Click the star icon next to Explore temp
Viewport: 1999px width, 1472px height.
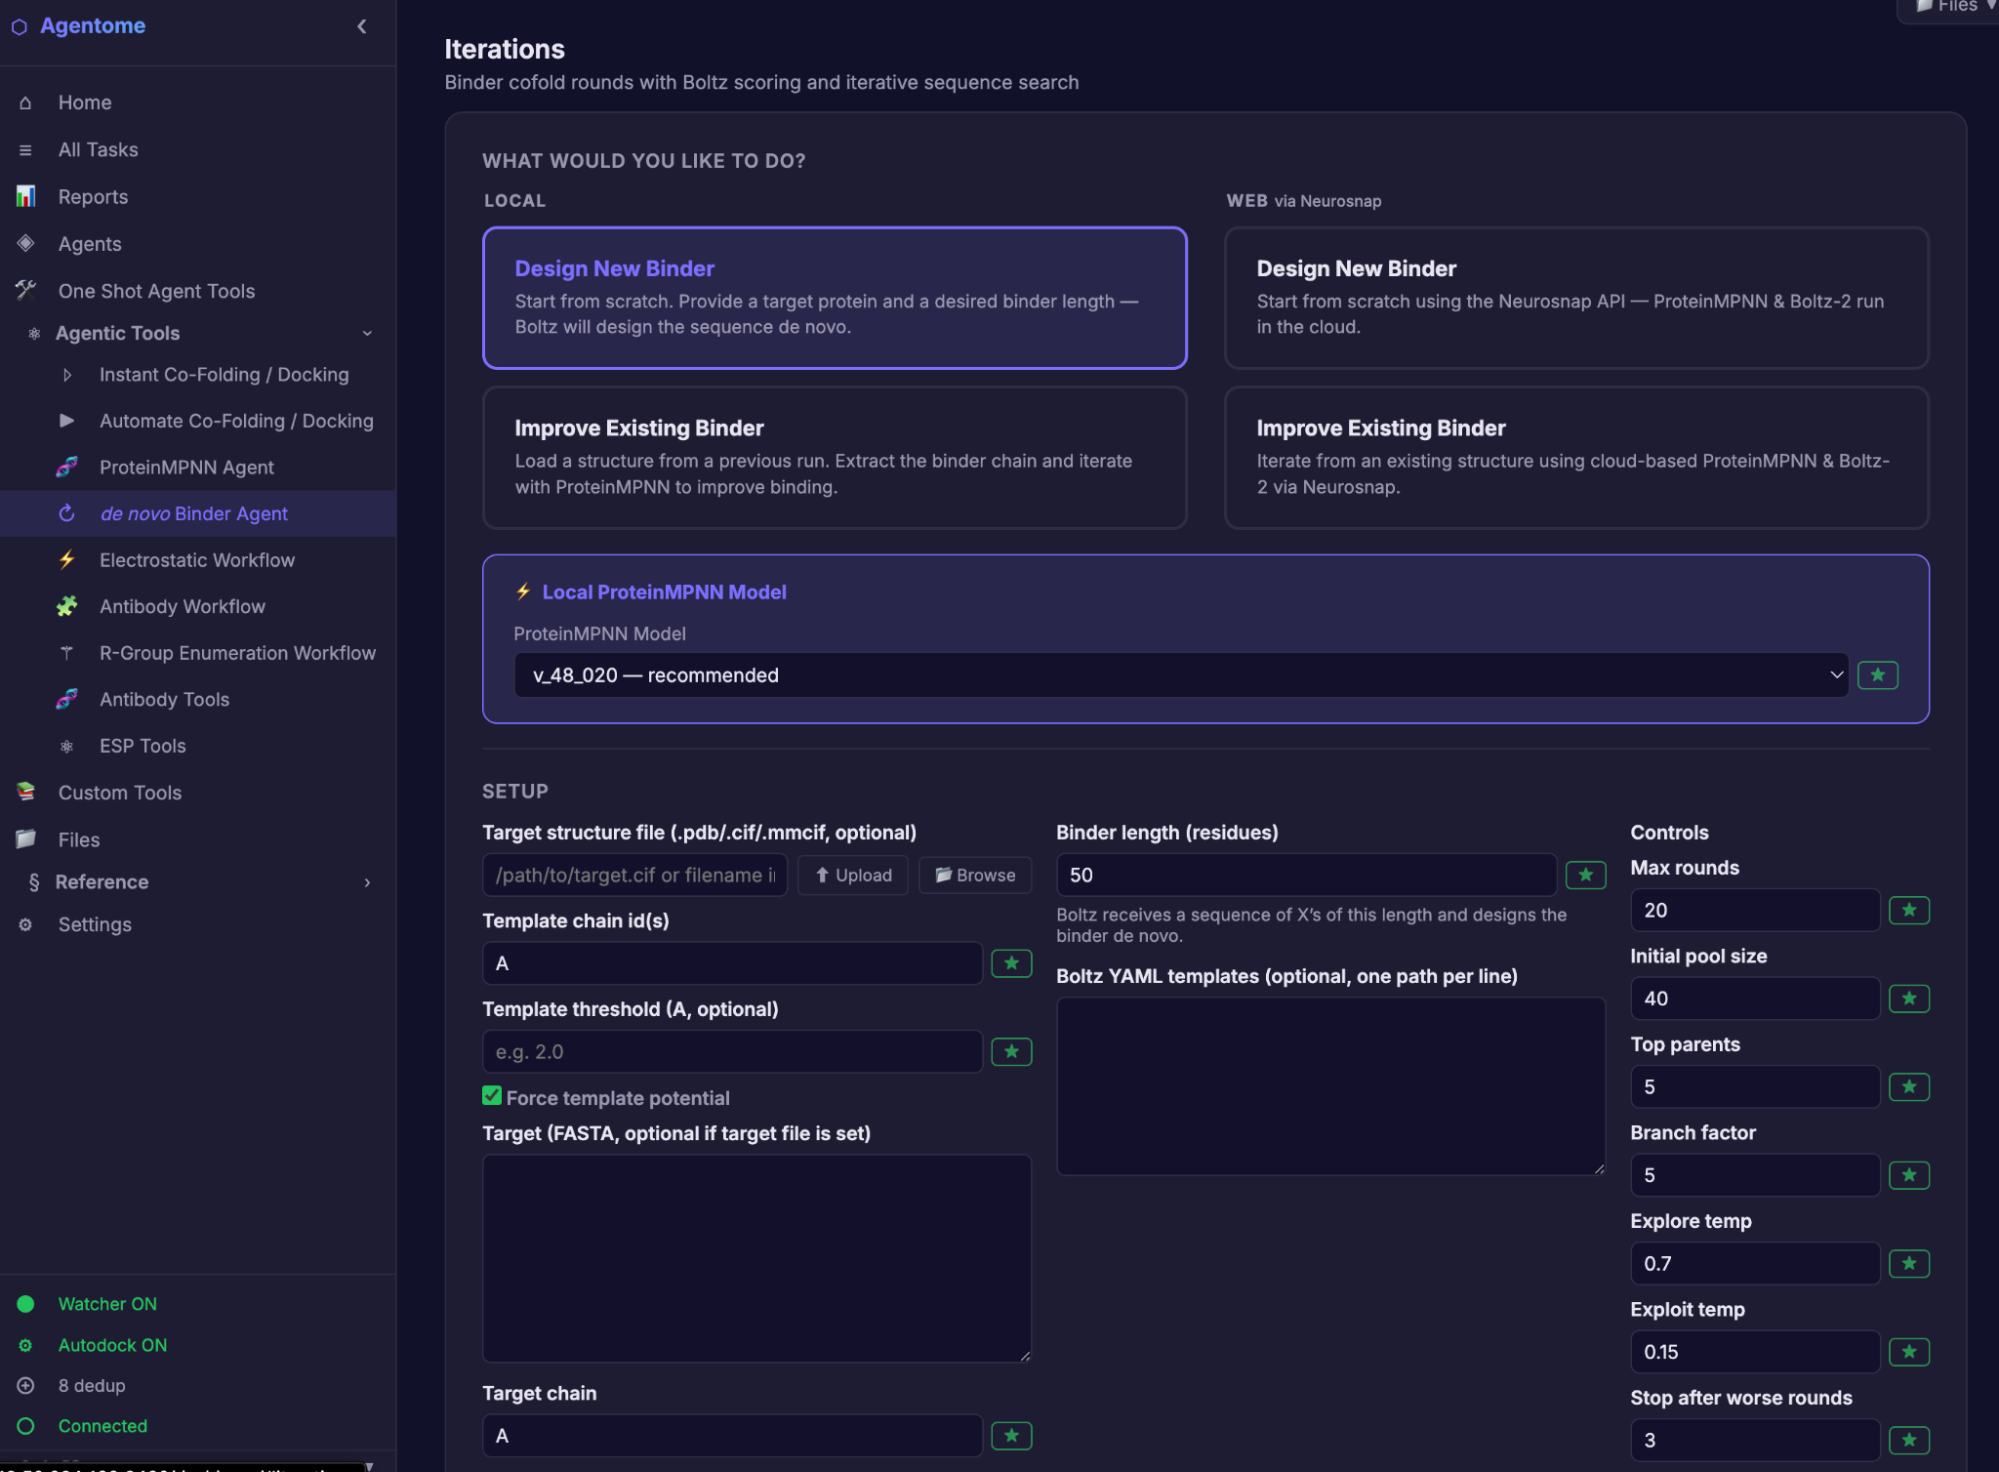[1908, 1263]
